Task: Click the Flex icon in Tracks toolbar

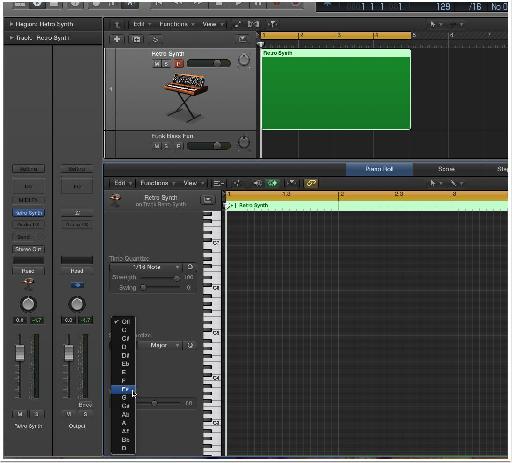Action: click(x=253, y=24)
